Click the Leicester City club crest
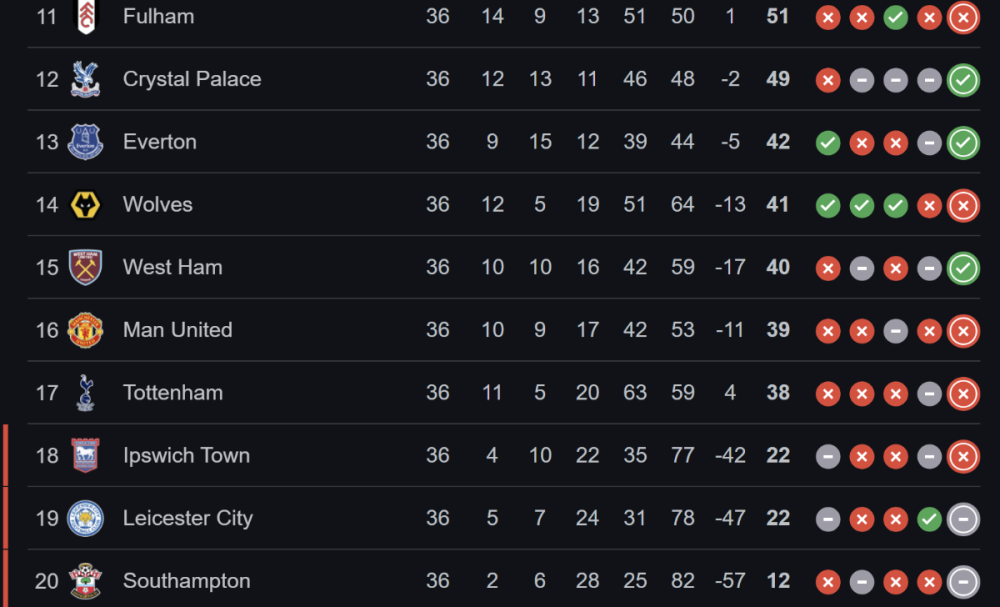1000x607 pixels. 85,518
